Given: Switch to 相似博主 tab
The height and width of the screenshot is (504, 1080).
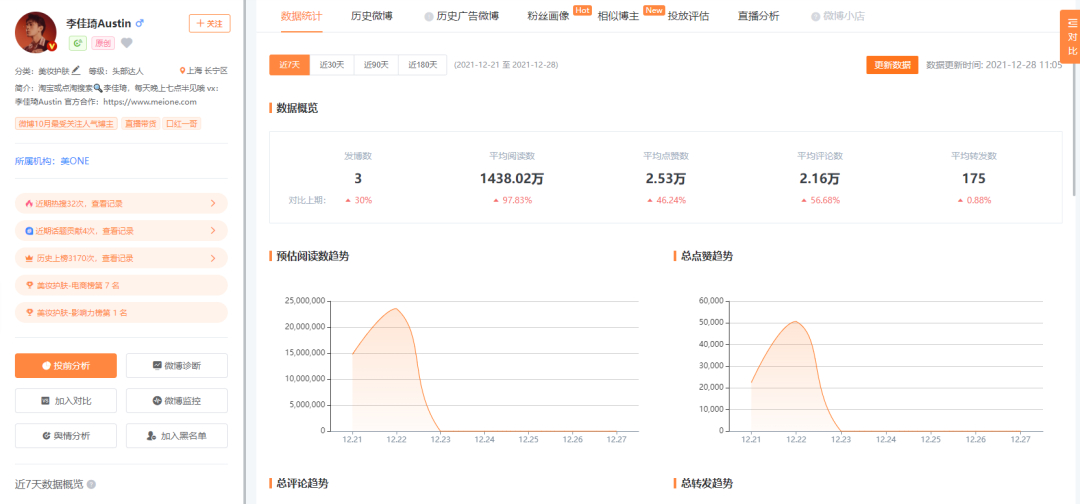Looking at the screenshot, I should click(x=618, y=16).
